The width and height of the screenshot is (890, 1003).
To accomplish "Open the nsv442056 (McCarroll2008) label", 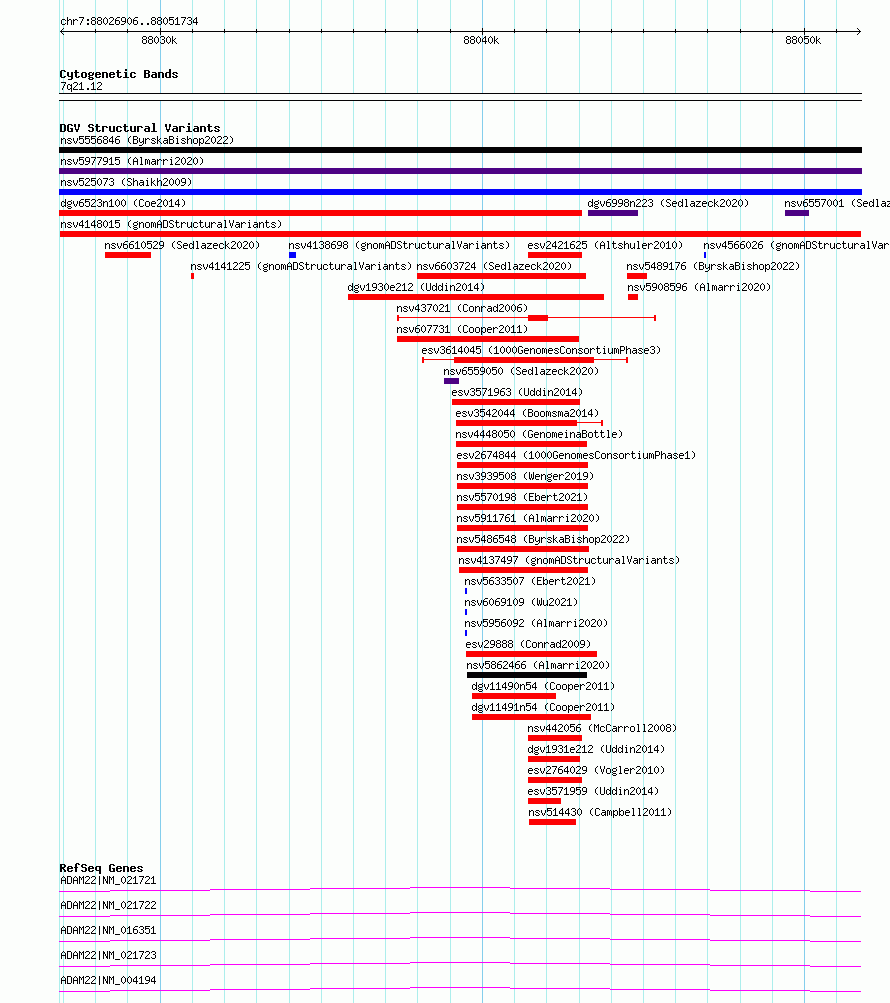I will (602, 729).
